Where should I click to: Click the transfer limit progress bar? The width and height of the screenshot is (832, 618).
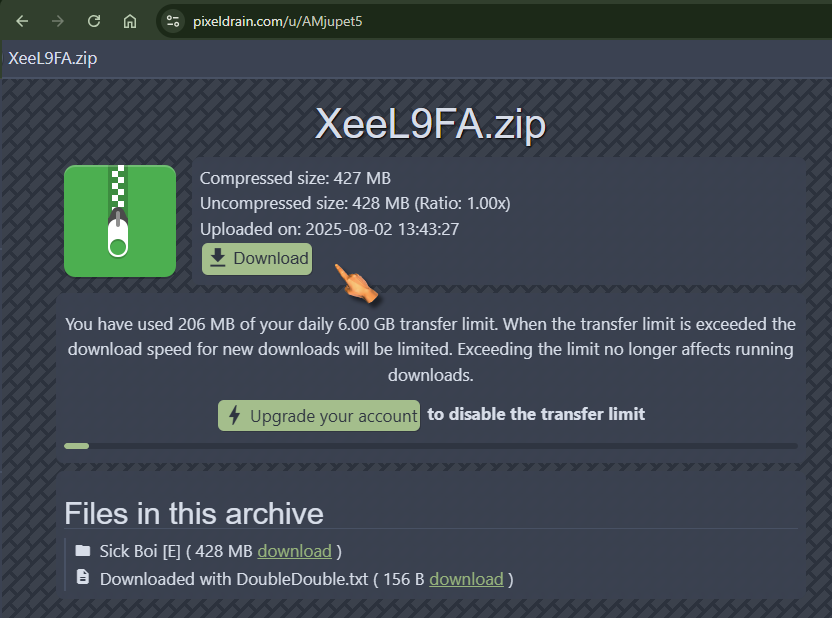(x=430, y=446)
